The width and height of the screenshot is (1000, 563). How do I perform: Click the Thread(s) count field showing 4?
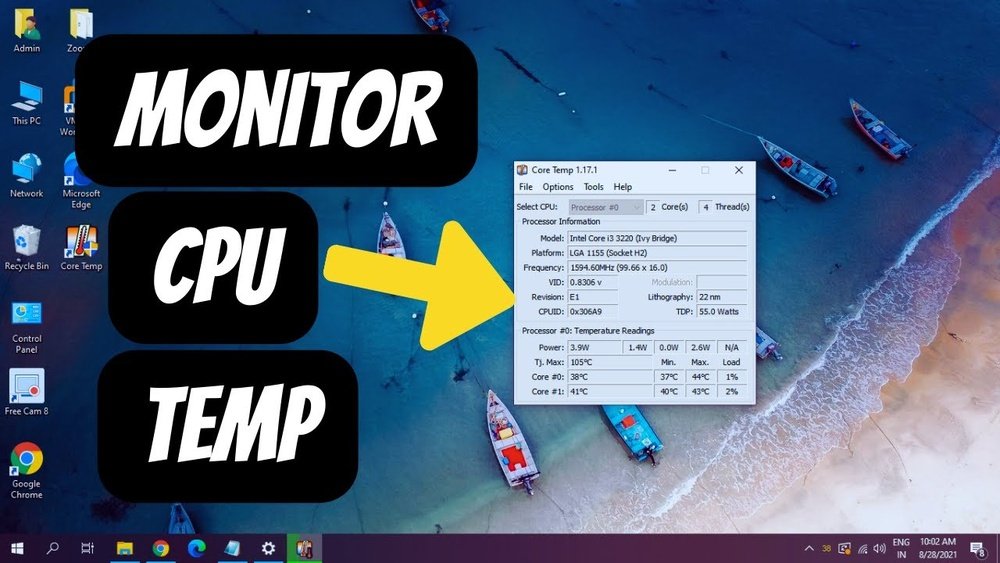click(x=705, y=207)
